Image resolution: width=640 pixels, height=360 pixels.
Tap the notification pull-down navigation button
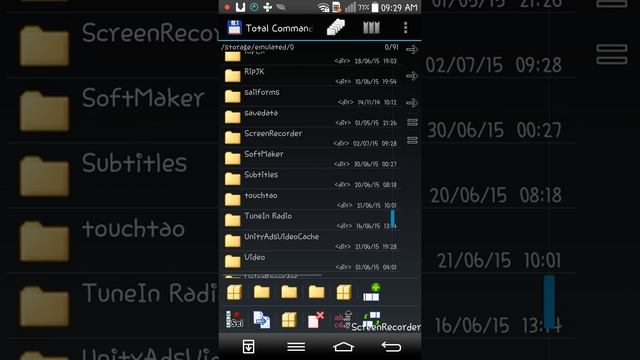point(249,347)
